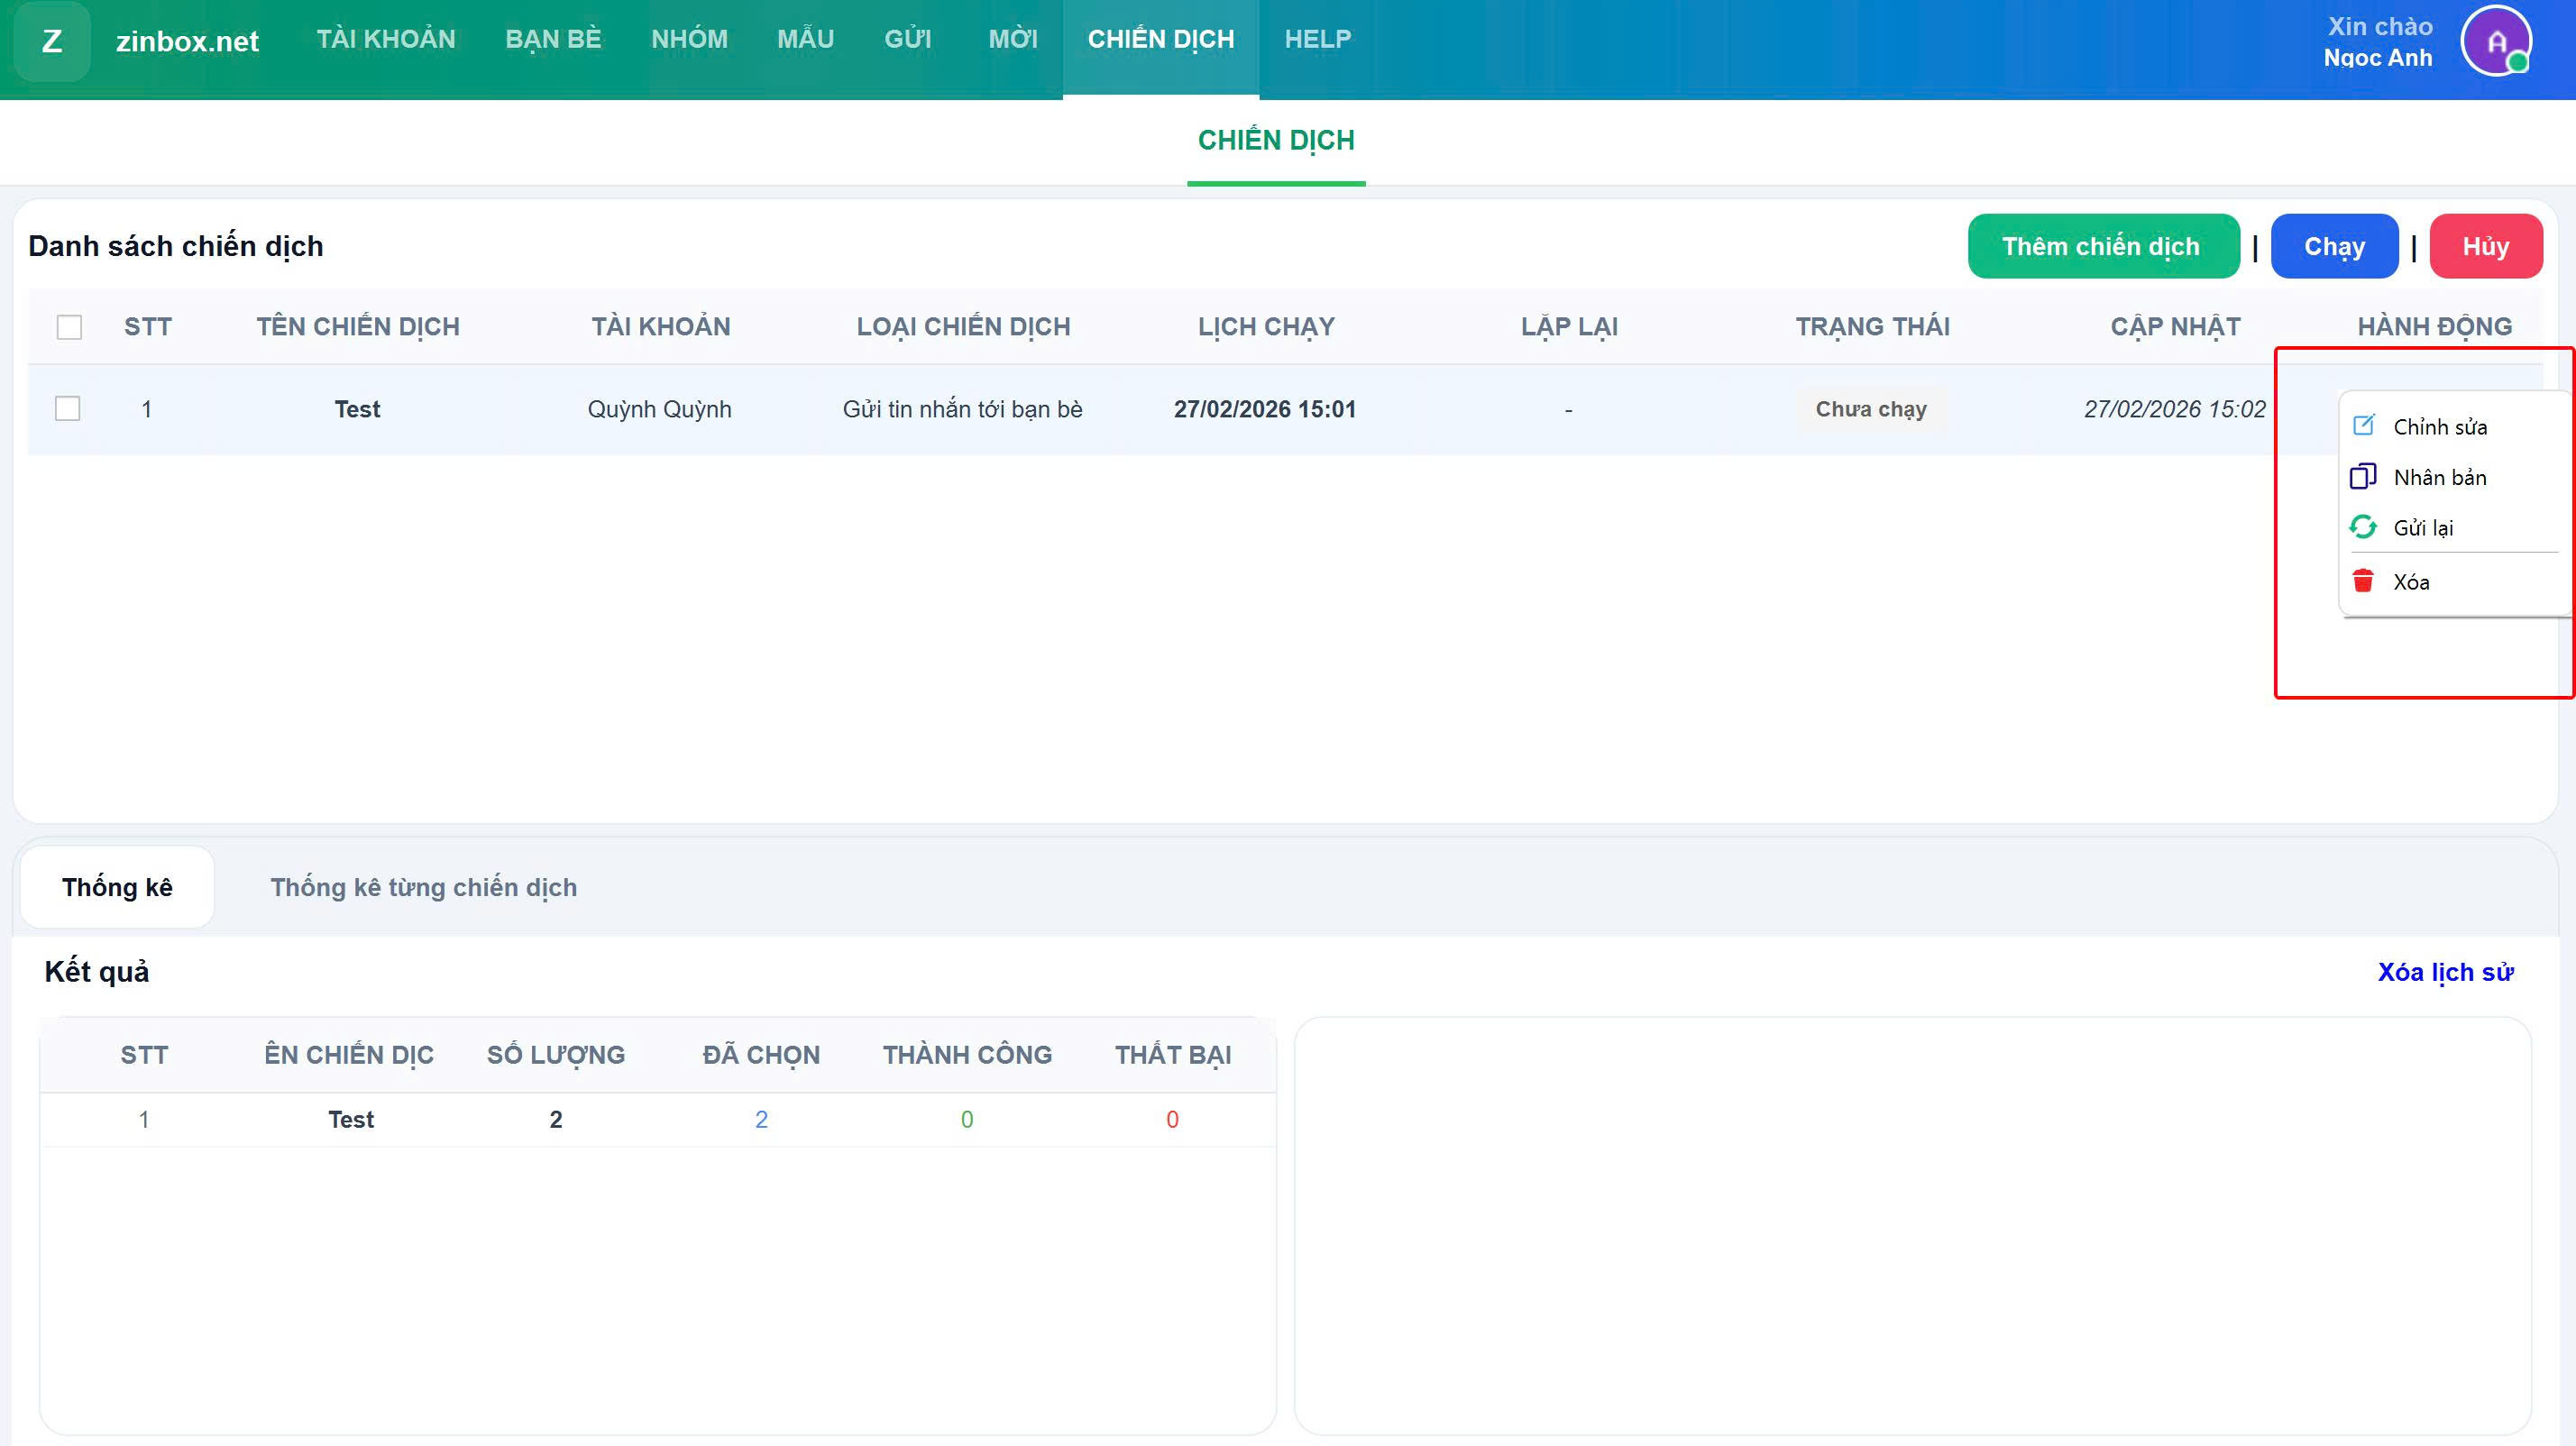Open the HELP menu item
Image resolution: width=2576 pixels, height=1446 pixels.
pyautogui.click(x=1317, y=39)
